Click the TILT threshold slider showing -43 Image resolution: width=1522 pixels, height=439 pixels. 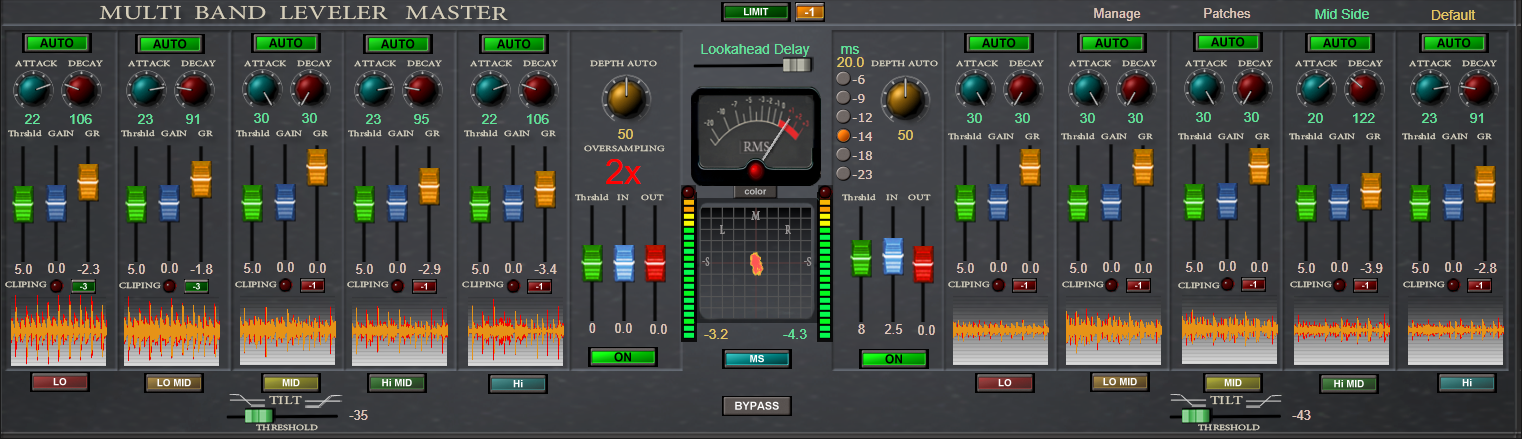(x=1193, y=415)
